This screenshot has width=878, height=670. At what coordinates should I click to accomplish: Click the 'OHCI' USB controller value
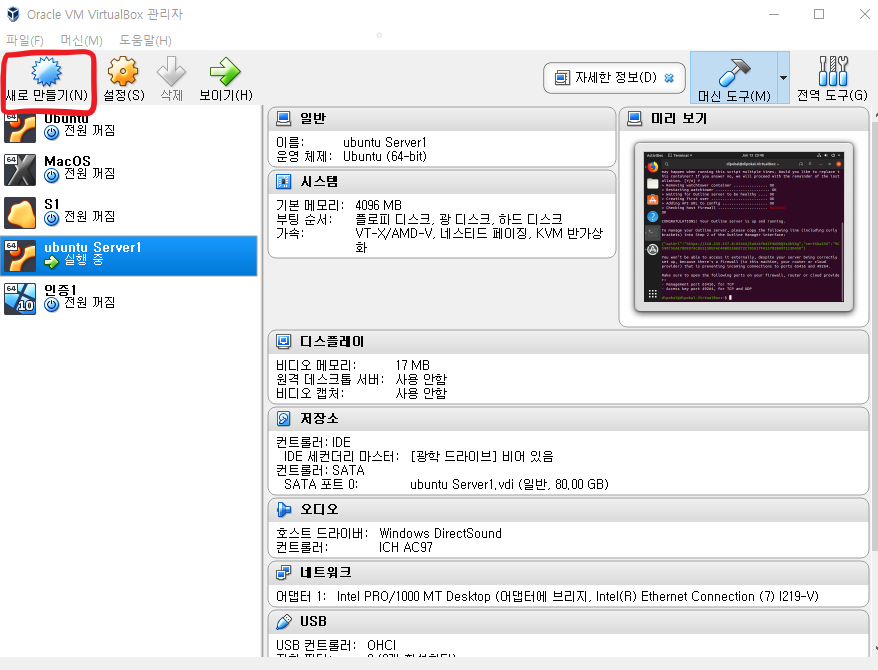point(381,645)
